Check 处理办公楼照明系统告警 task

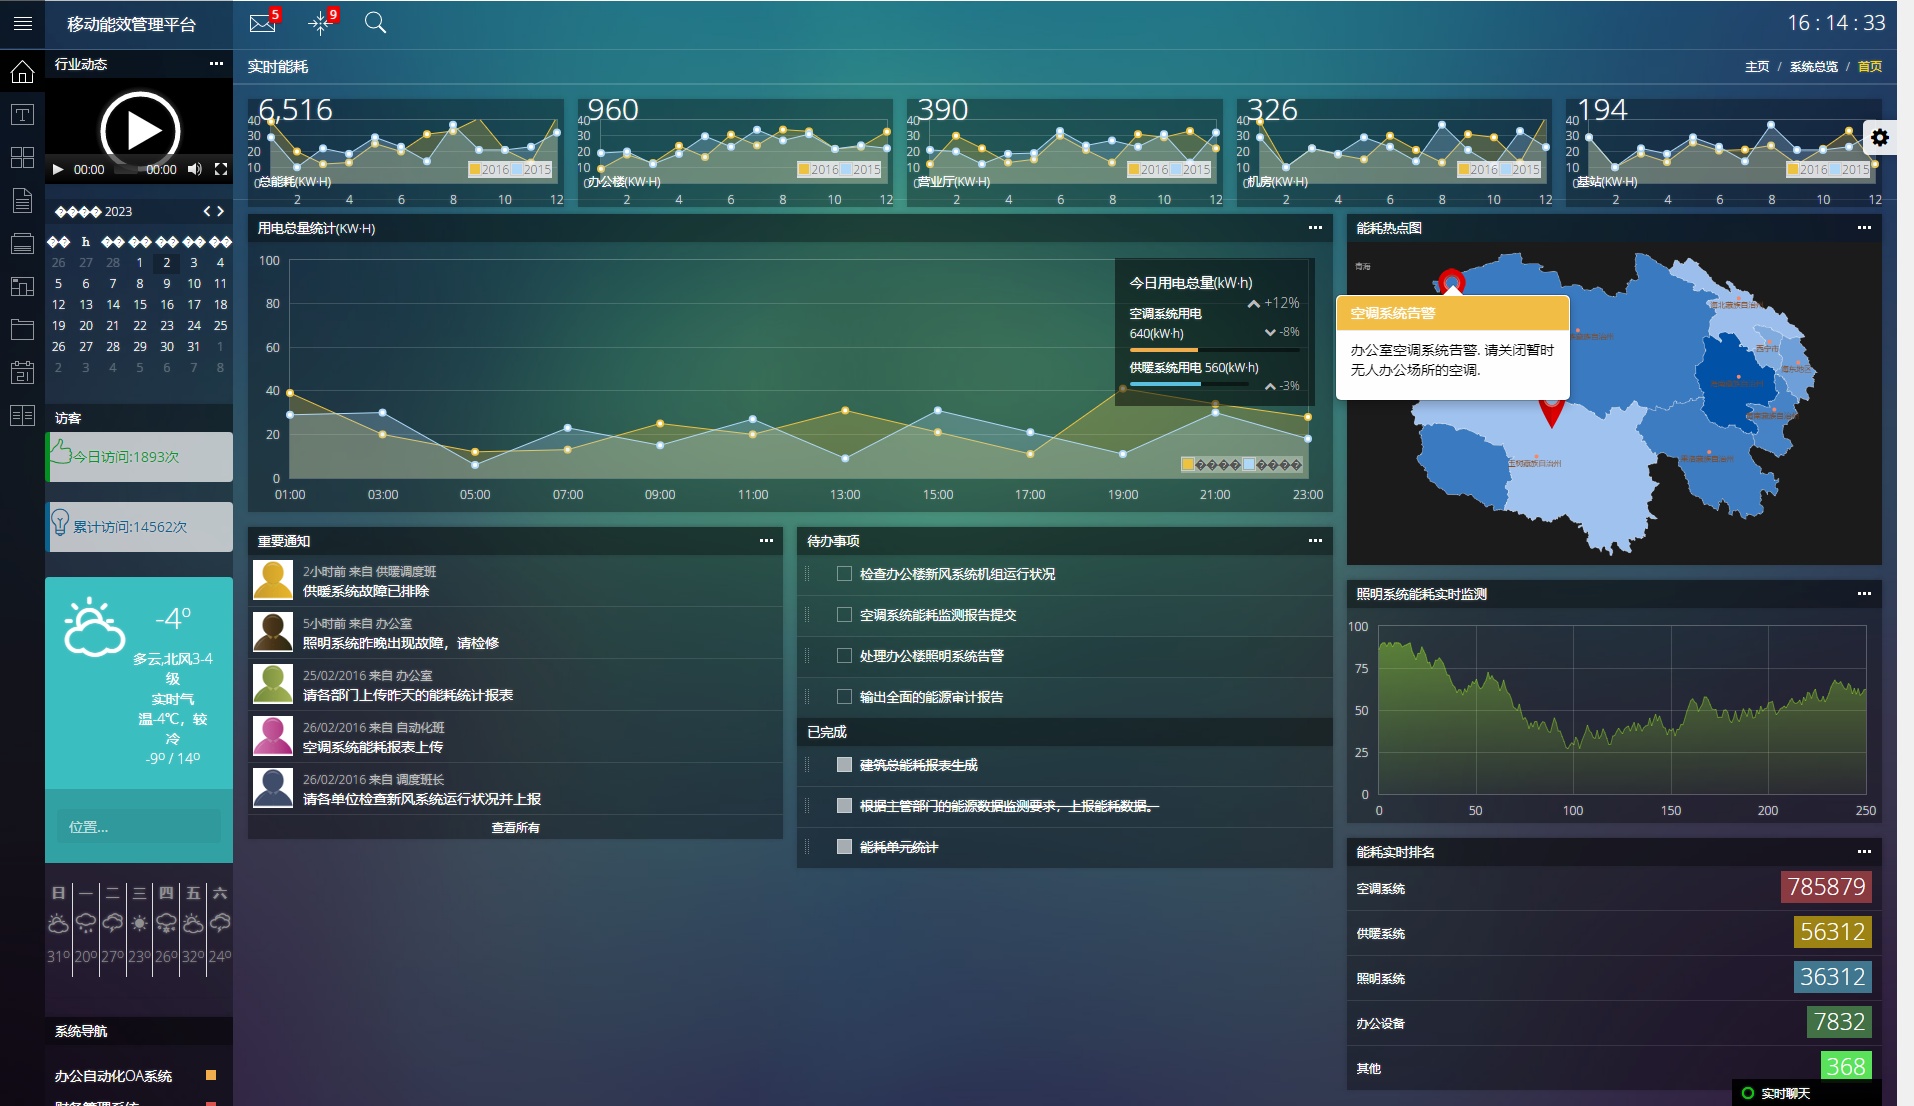[844, 656]
